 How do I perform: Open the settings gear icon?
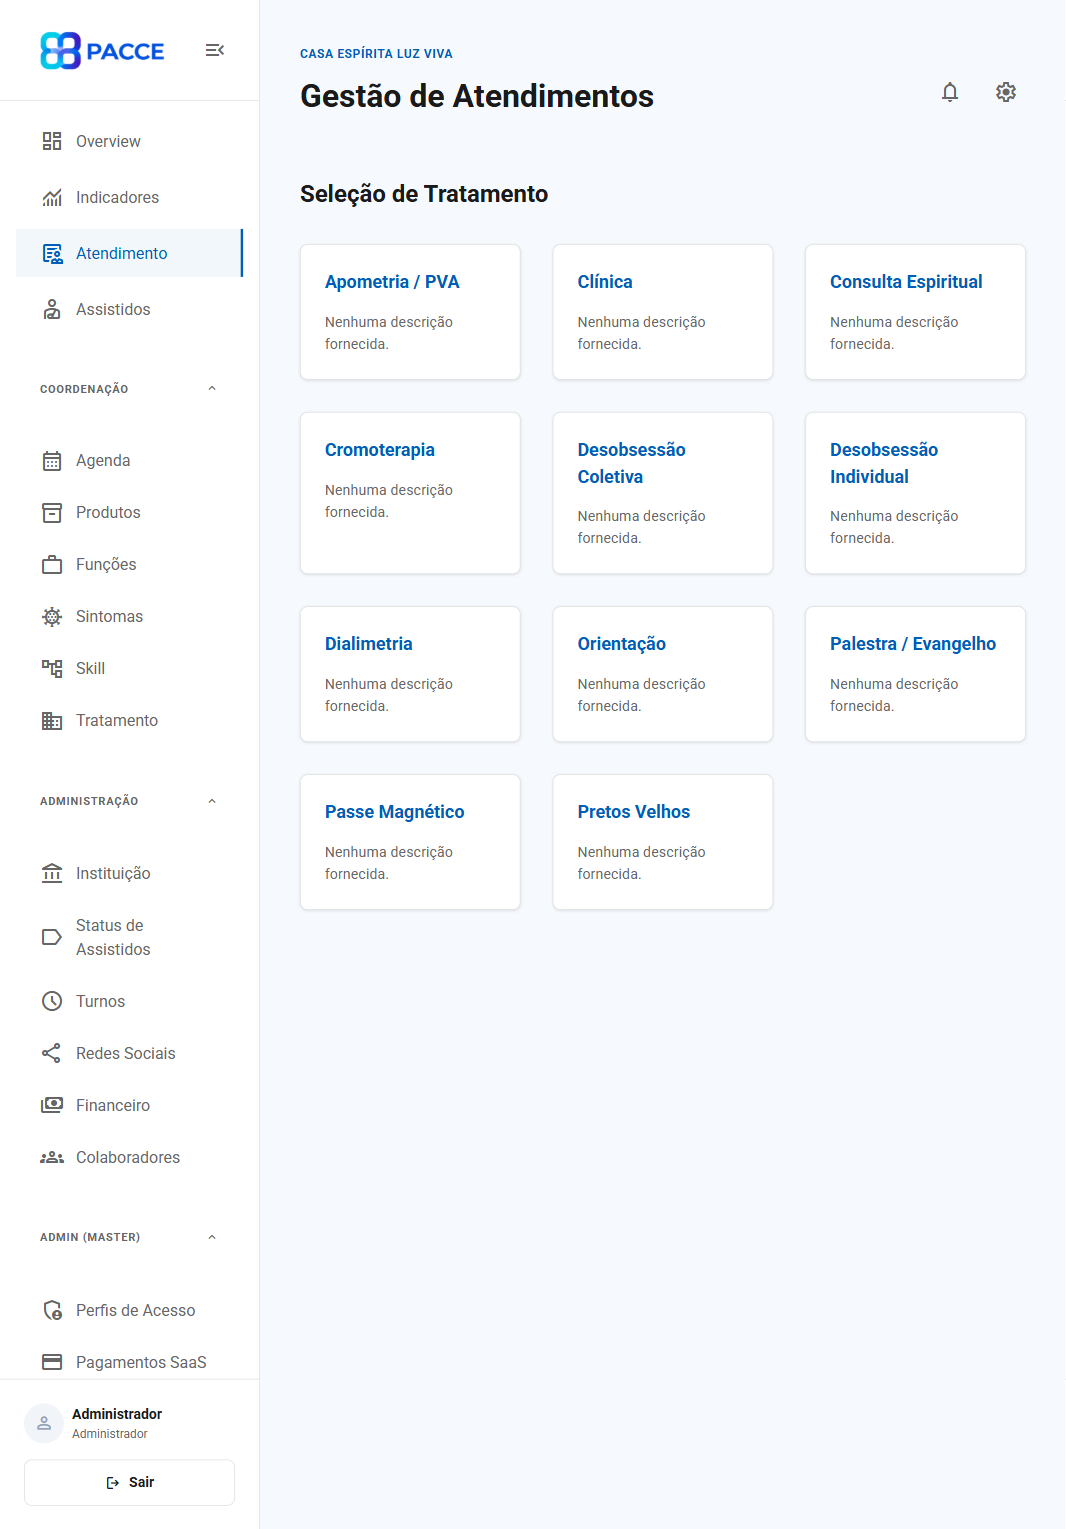coord(1006,92)
